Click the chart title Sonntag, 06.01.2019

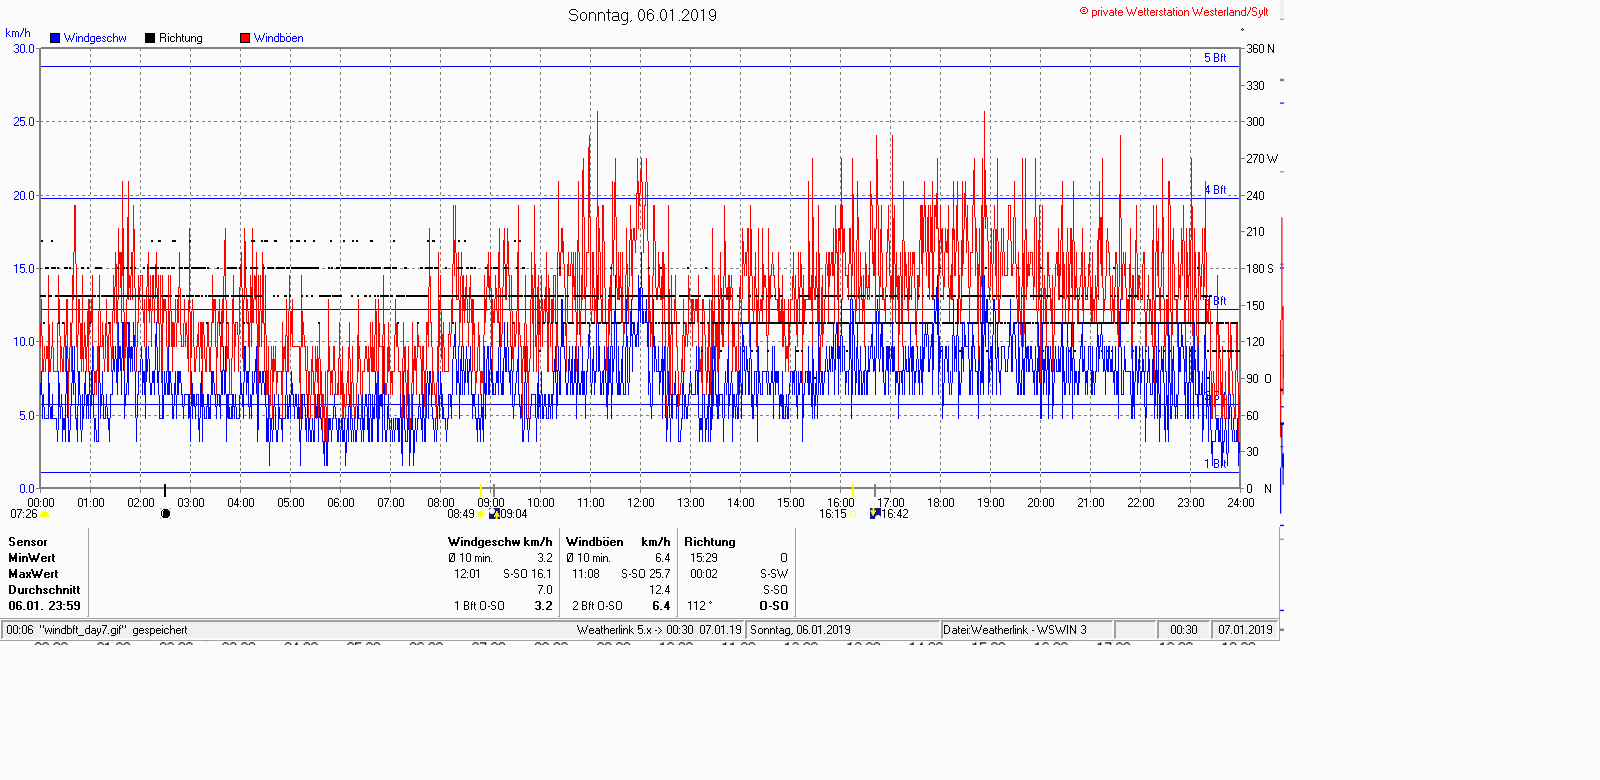(642, 15)
